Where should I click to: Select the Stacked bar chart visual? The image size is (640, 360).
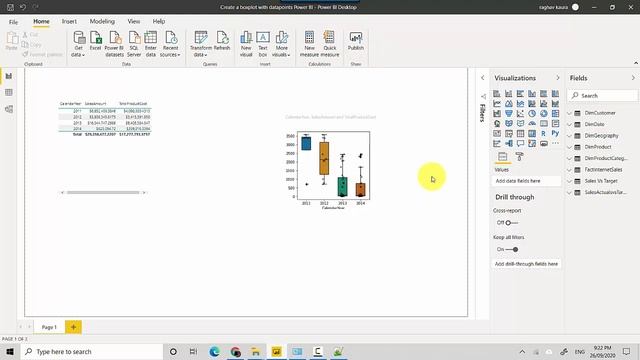[x=497, y=94]
